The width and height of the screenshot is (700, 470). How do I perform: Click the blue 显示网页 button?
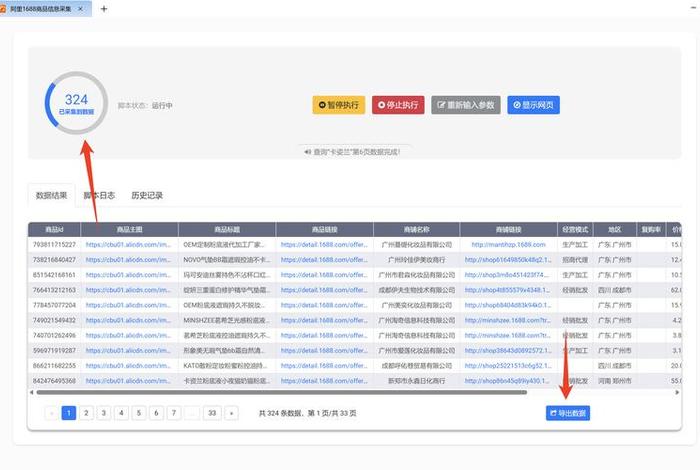point(533,105)
